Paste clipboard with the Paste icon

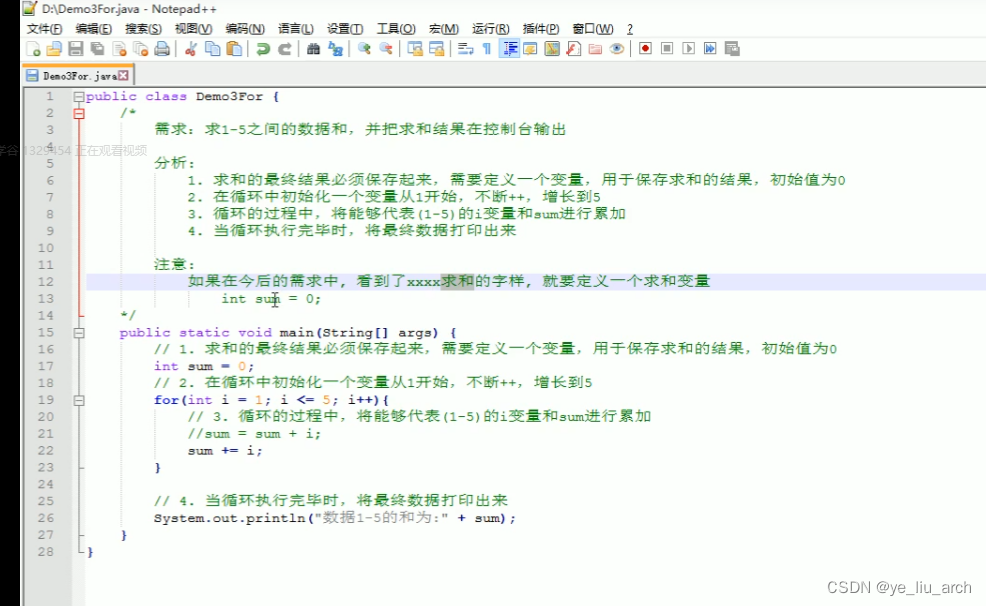234,49
